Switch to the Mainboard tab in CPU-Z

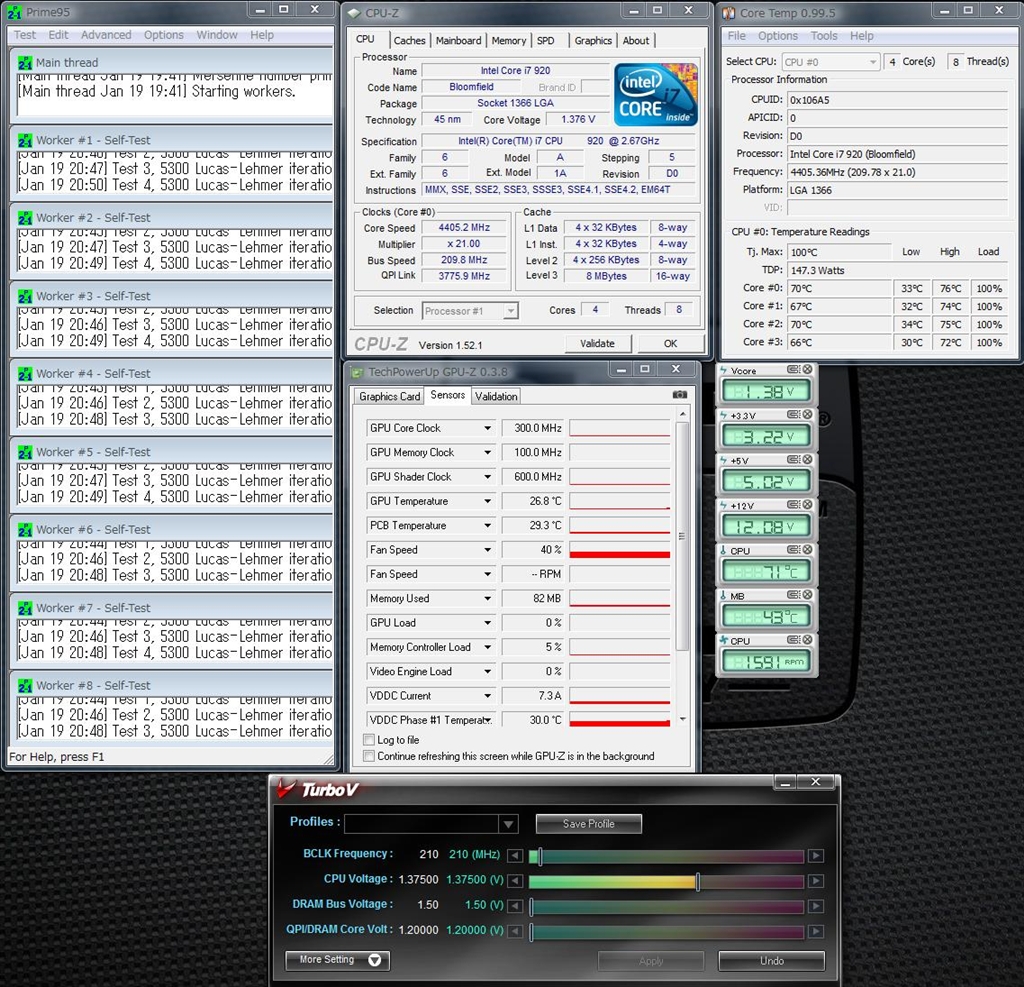(458, 41)
